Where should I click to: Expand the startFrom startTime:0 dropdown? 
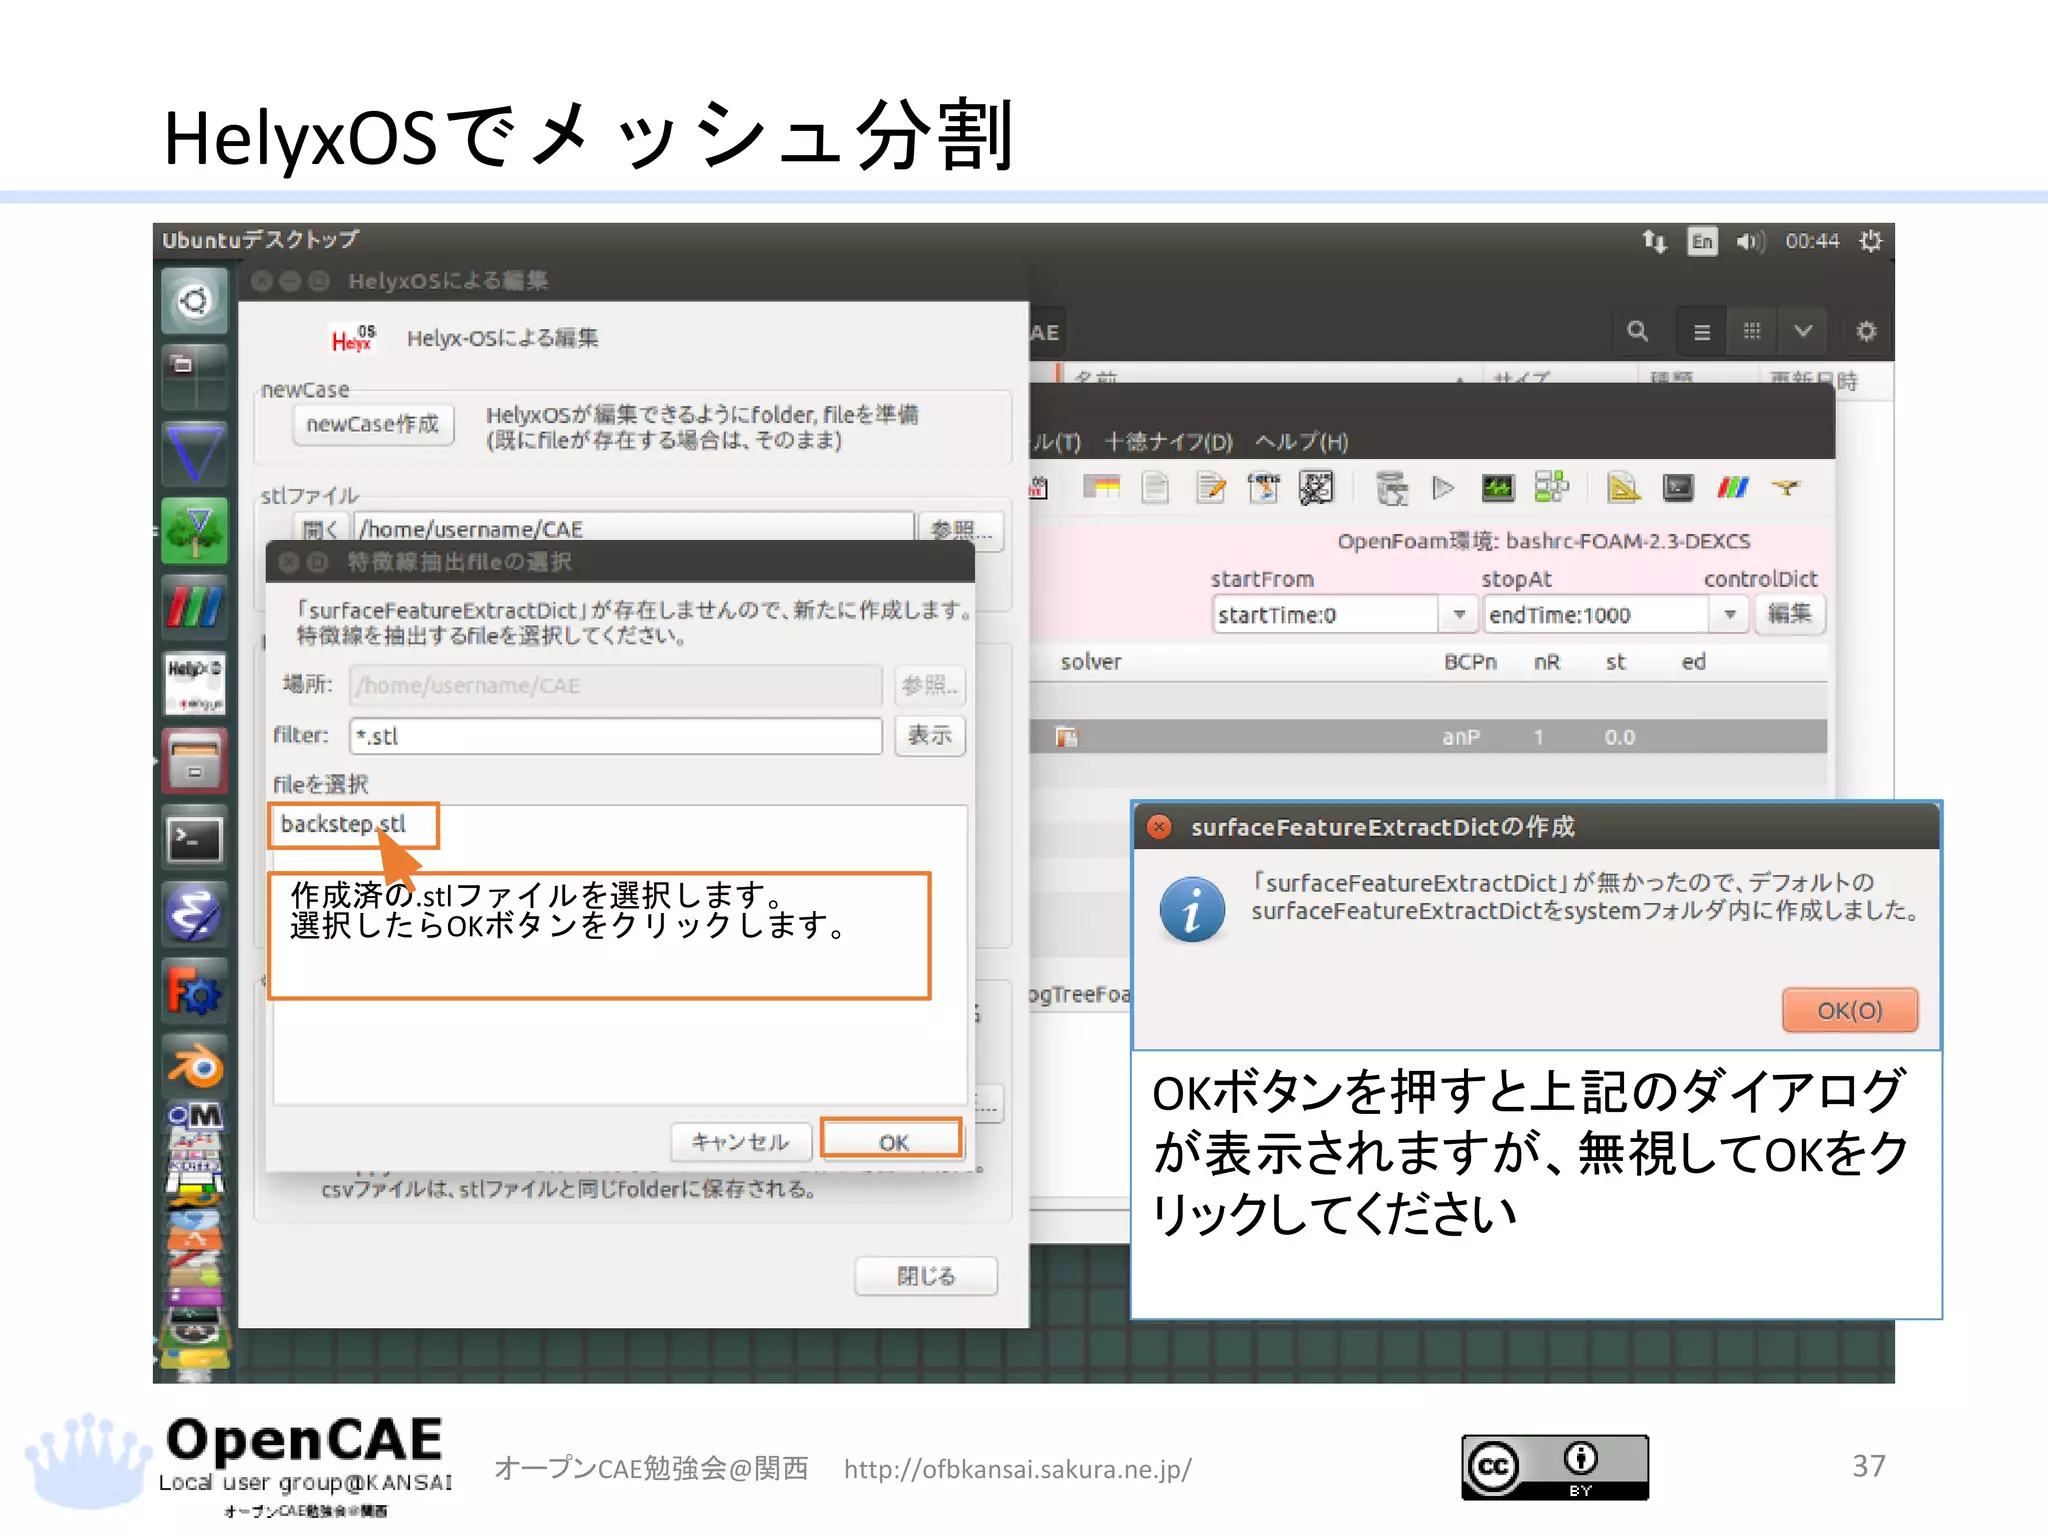[1459, 615]
